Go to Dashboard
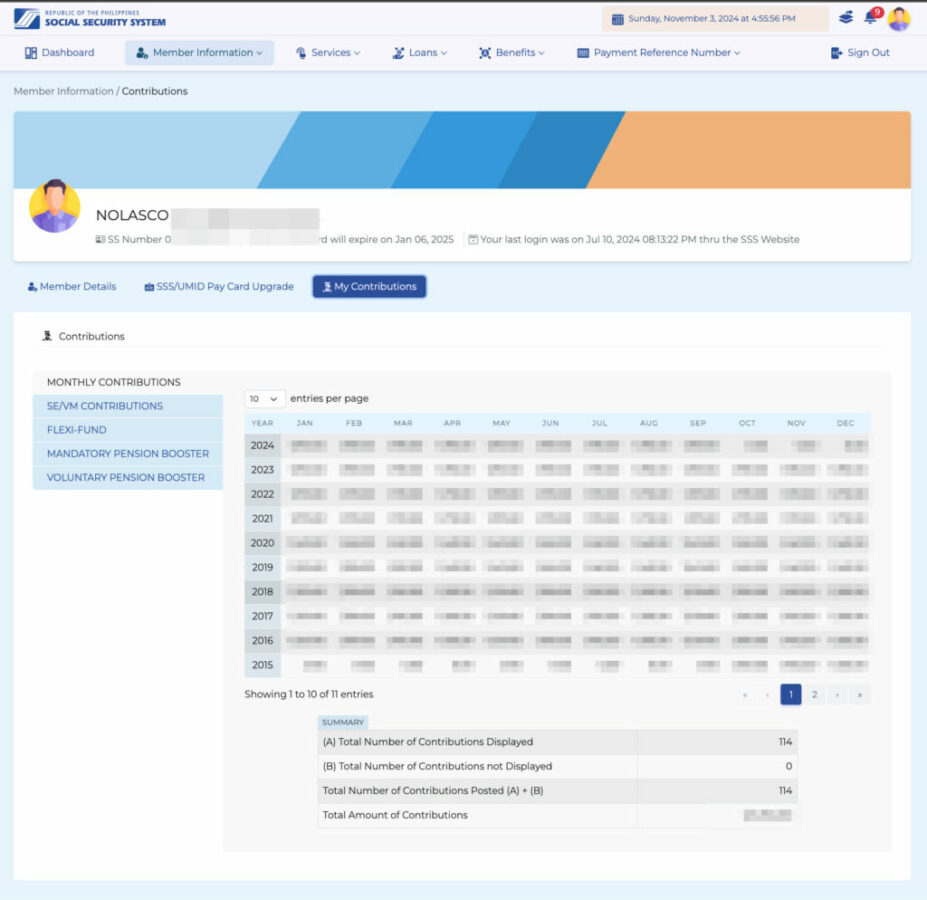 (59, 53)
